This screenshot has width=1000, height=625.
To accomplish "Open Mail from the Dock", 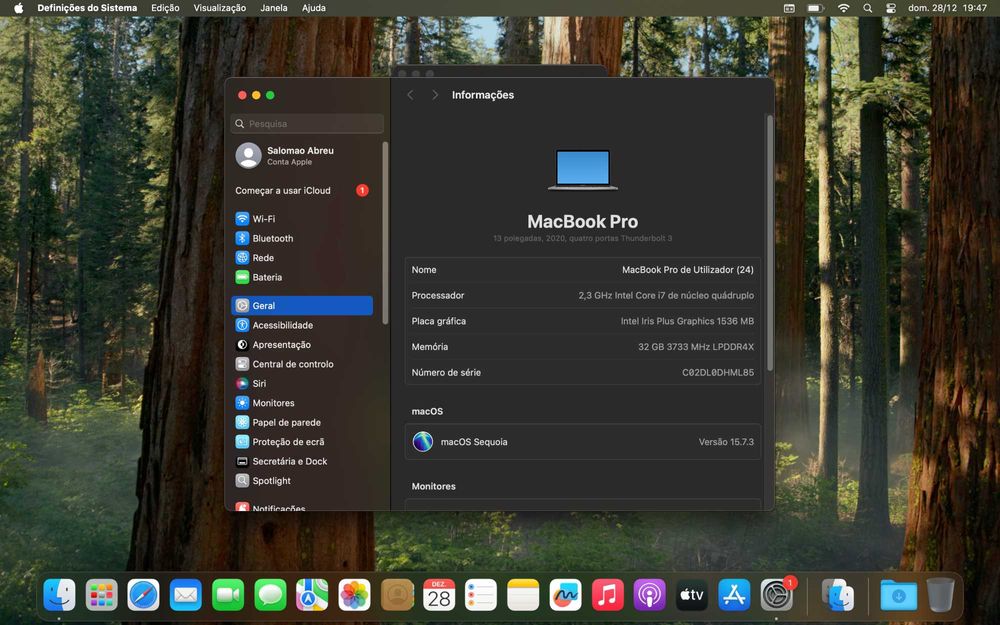I will click(186, 596).
